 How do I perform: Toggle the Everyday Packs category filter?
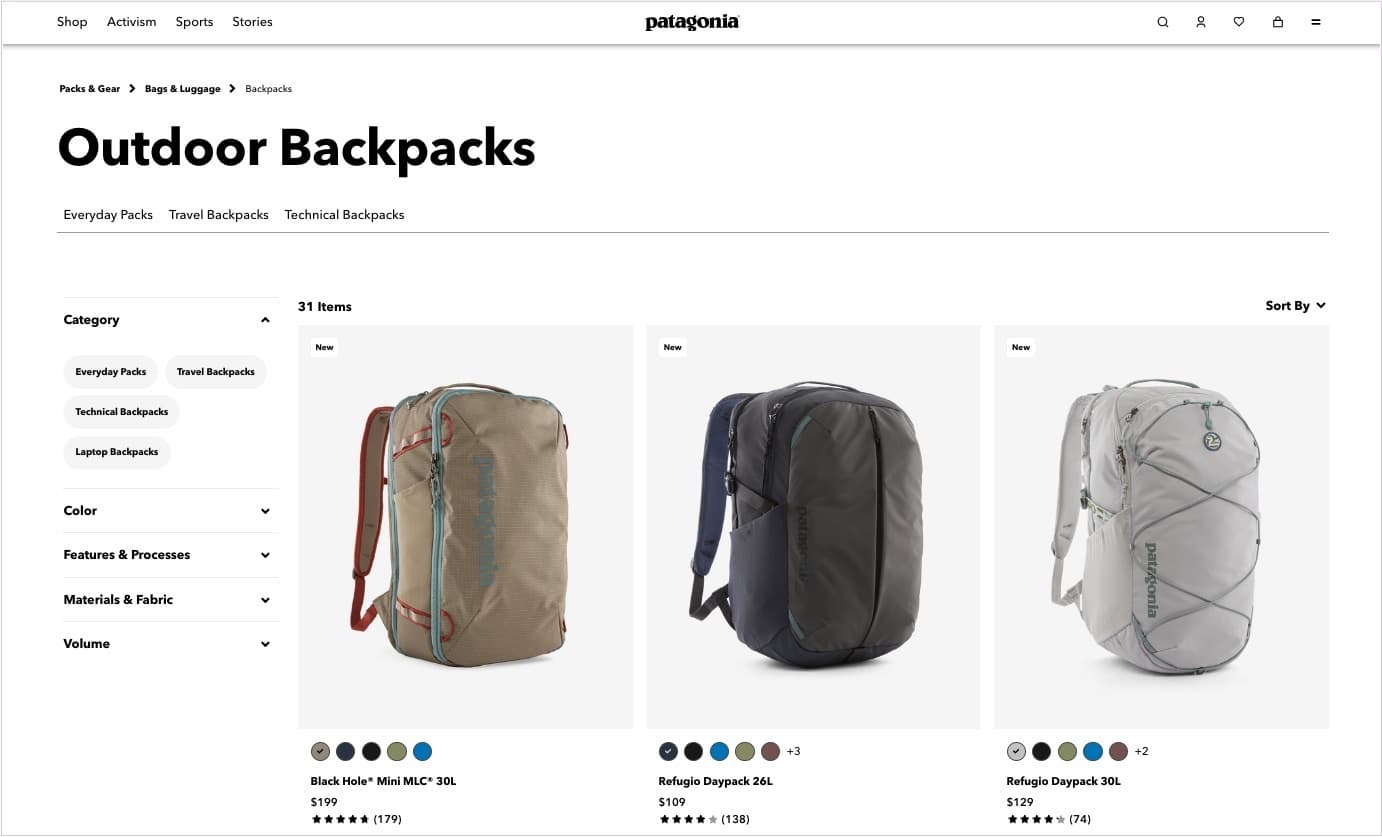click(111, 372)
